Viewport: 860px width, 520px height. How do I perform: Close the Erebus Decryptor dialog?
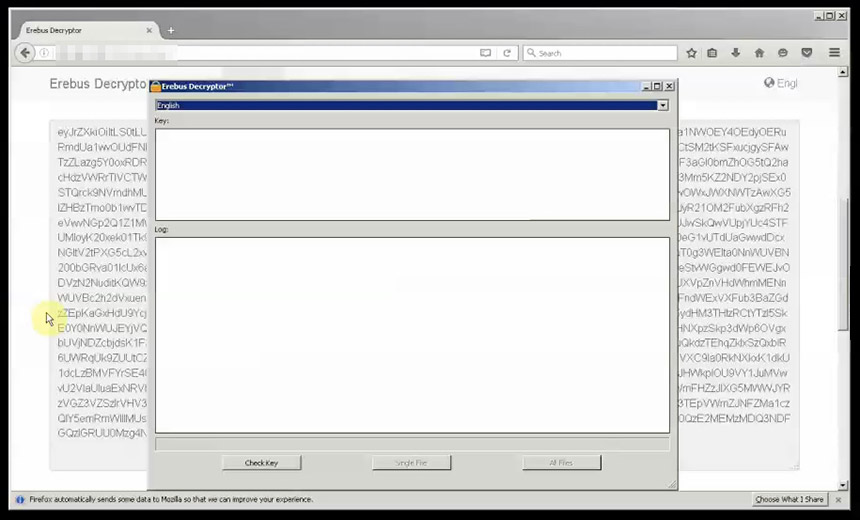(669, 86)
